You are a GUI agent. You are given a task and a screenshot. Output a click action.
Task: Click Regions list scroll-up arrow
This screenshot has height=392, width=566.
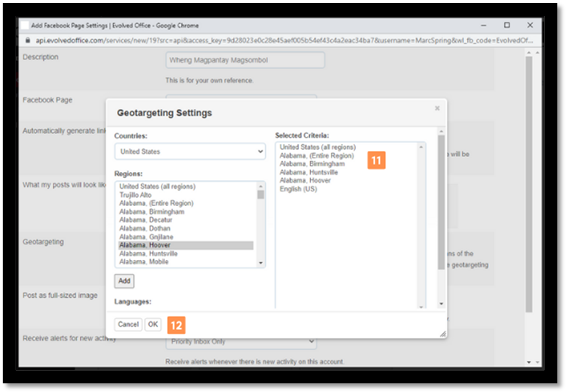(260, 186)
